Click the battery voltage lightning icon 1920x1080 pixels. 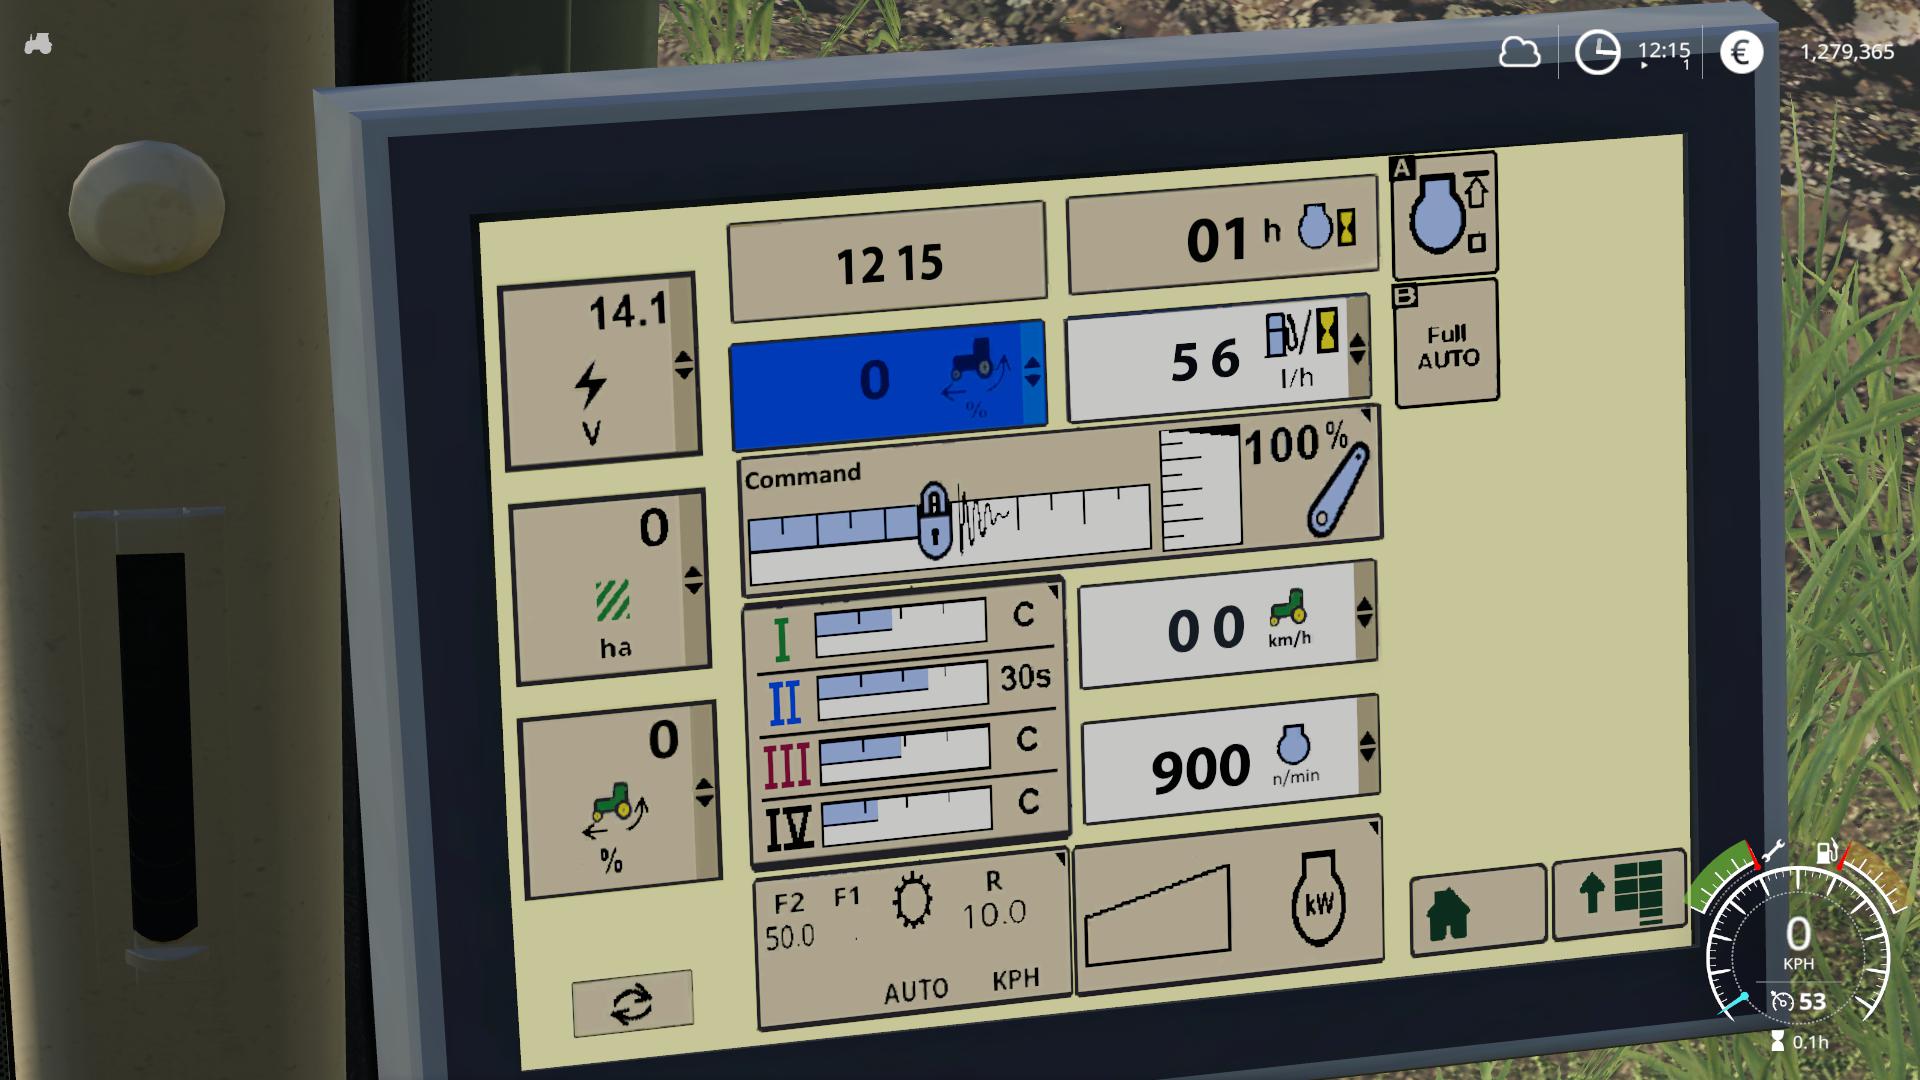(x=591, y=385)
